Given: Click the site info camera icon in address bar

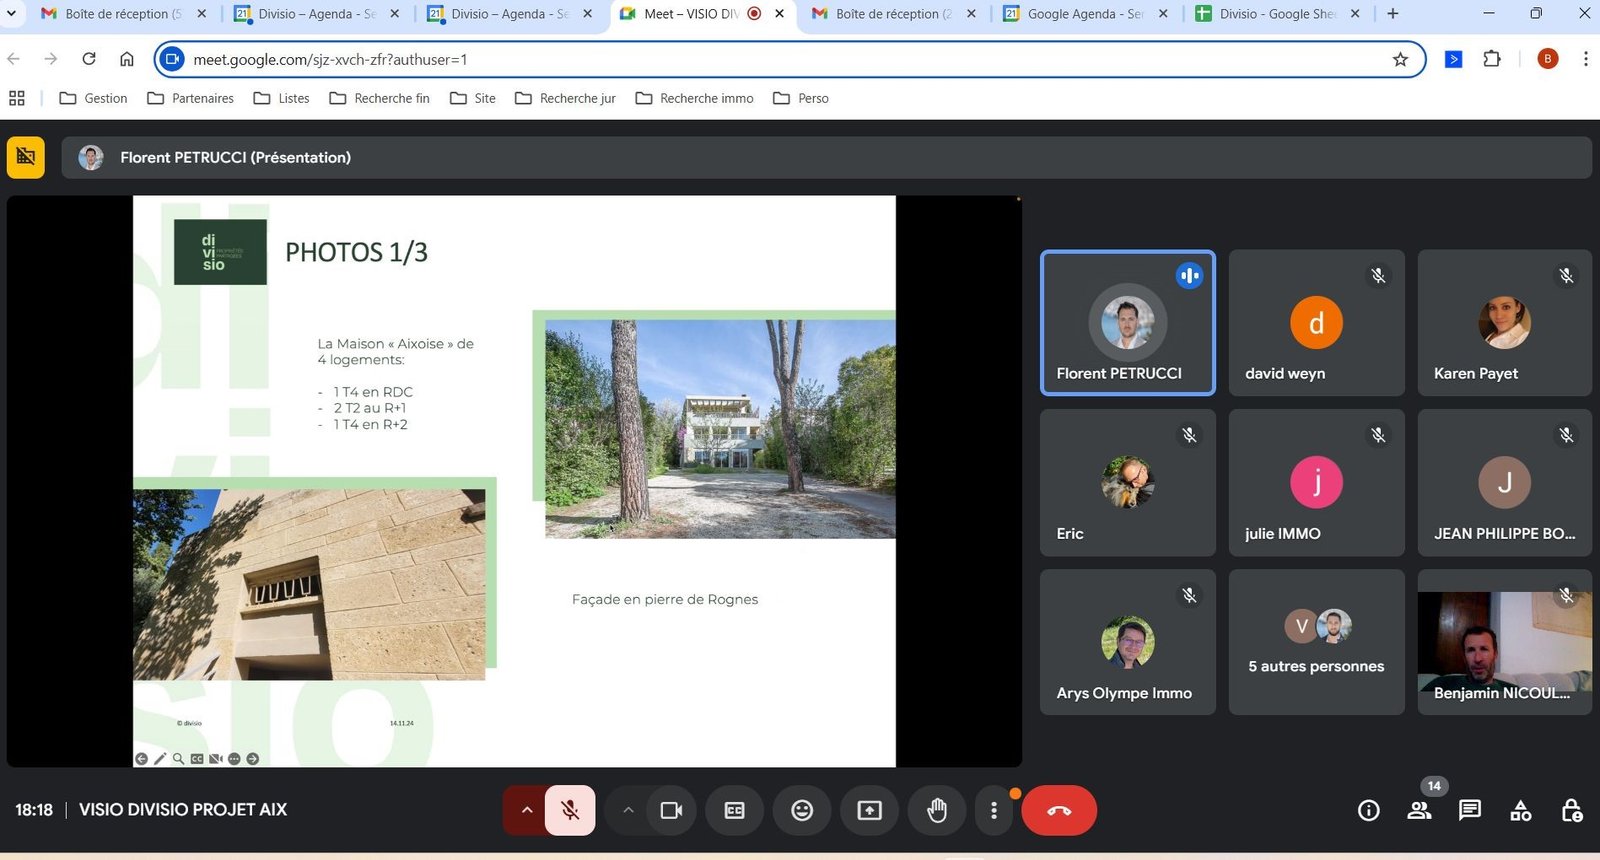Looking at the screenshot, I should pos(172,59).
